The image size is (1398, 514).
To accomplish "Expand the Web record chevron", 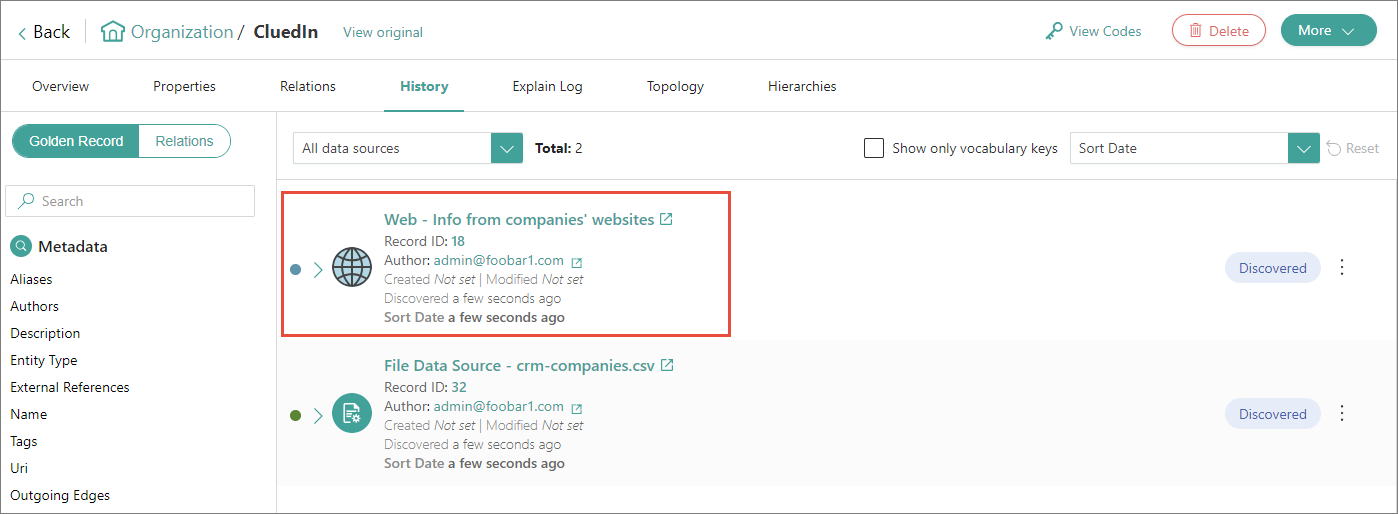I will pos(318,269).
